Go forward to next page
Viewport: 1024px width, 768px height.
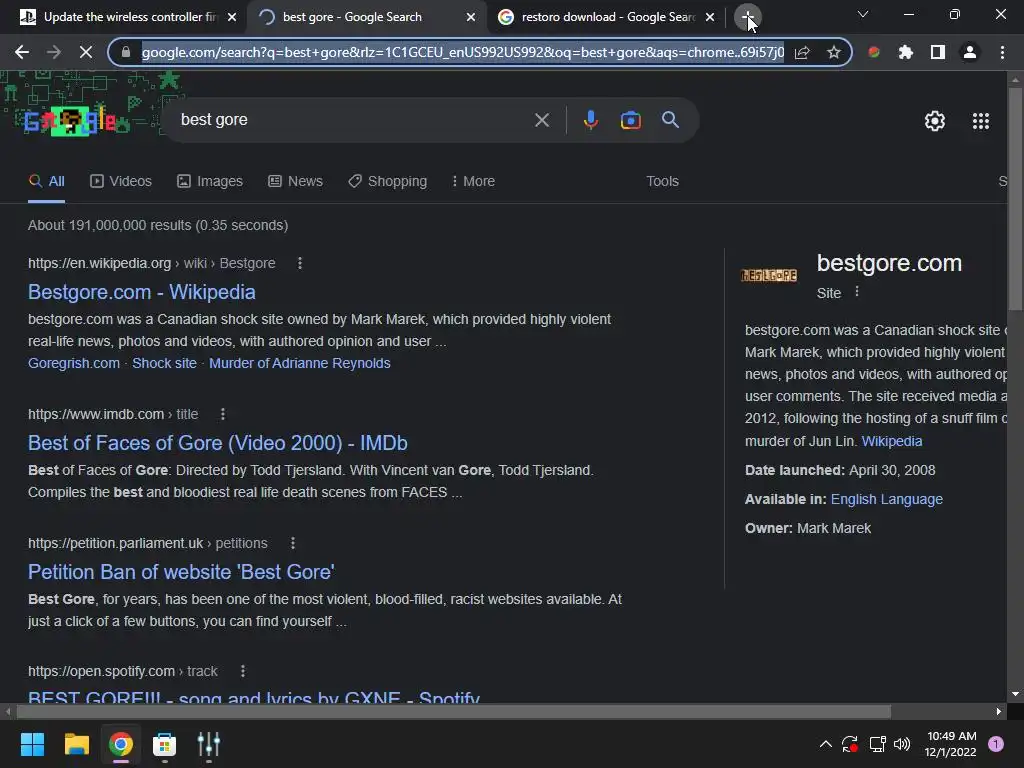click(54, 52)
